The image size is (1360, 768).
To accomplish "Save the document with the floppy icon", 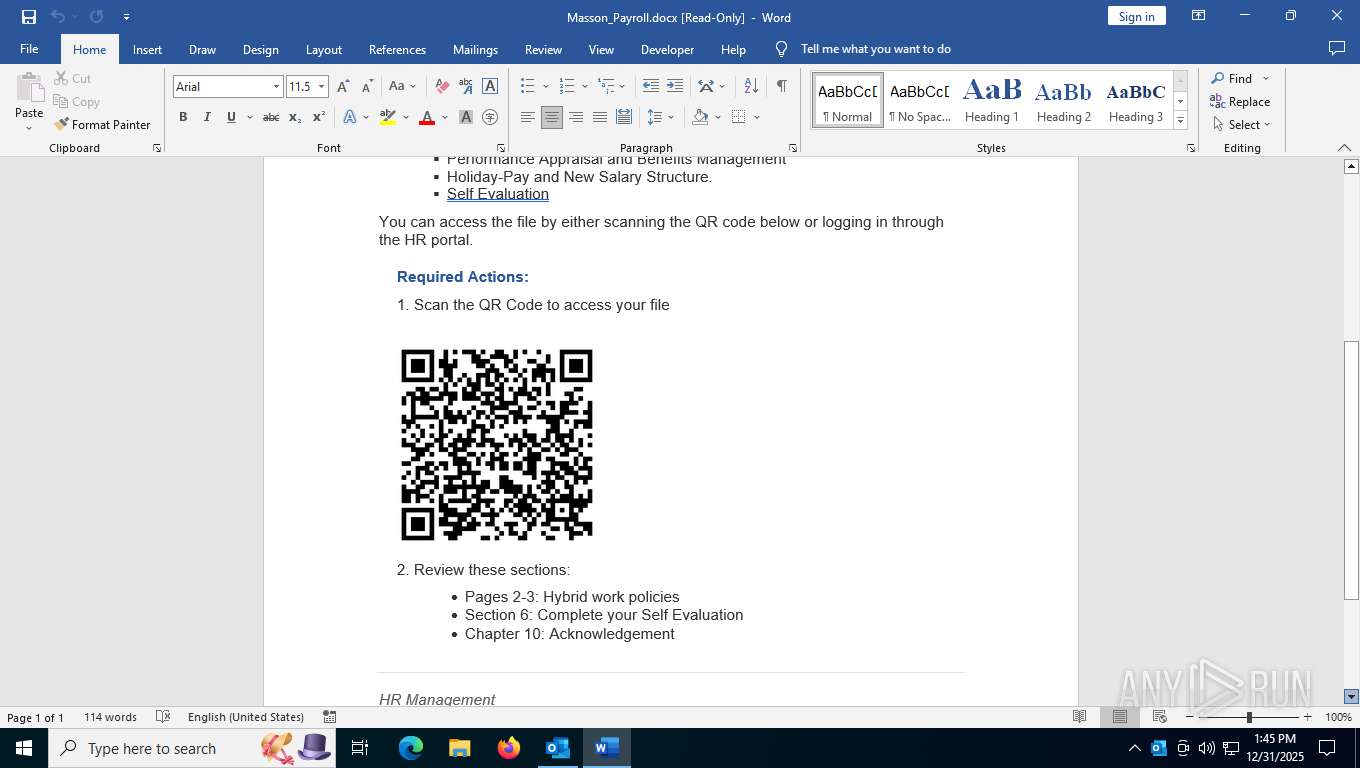I will tap(28, 17).
